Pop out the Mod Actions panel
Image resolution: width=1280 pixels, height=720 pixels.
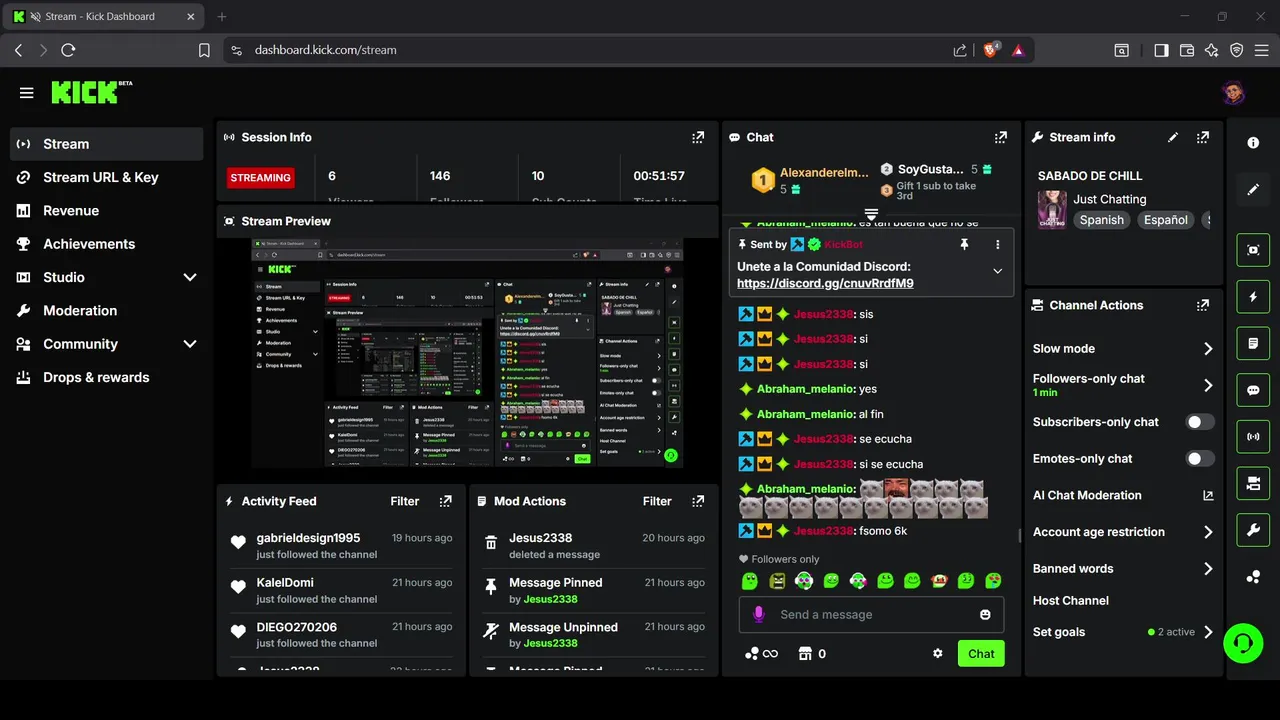(x=698, y=501)
